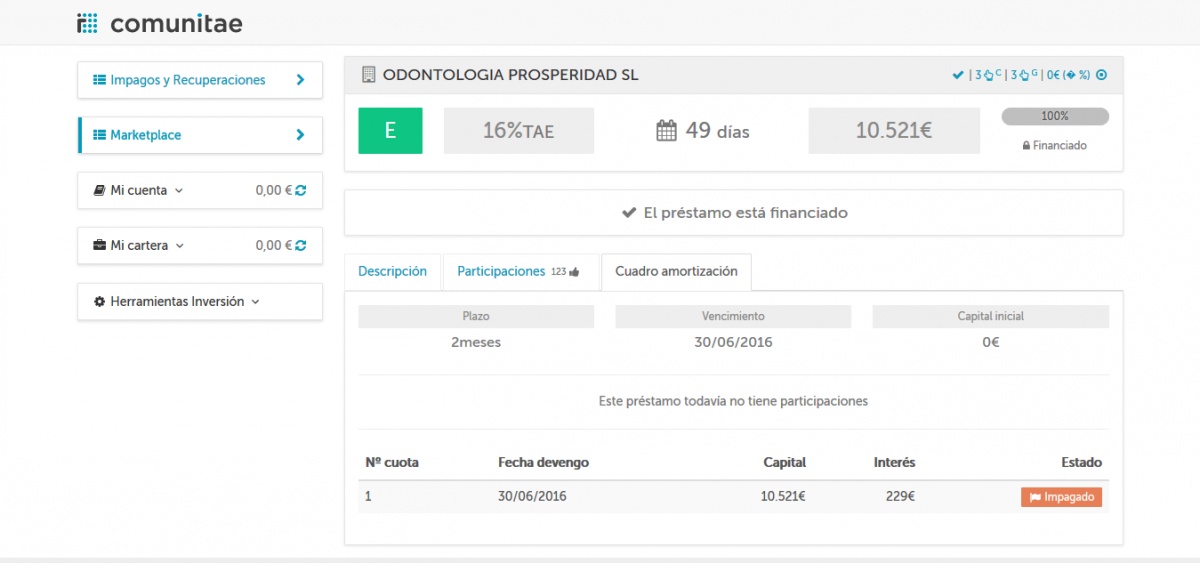Click the orange Impagado status badge

coord(1061,497)
